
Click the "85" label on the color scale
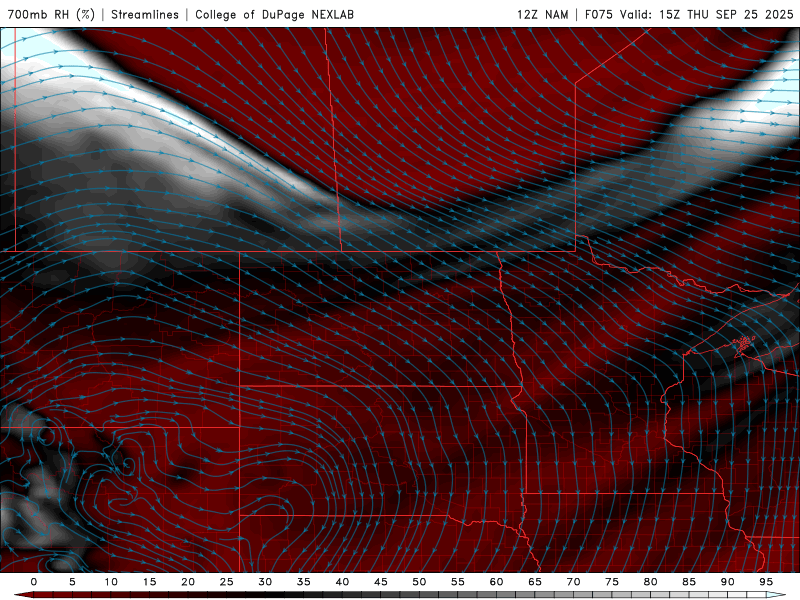(x=689, y=582)
